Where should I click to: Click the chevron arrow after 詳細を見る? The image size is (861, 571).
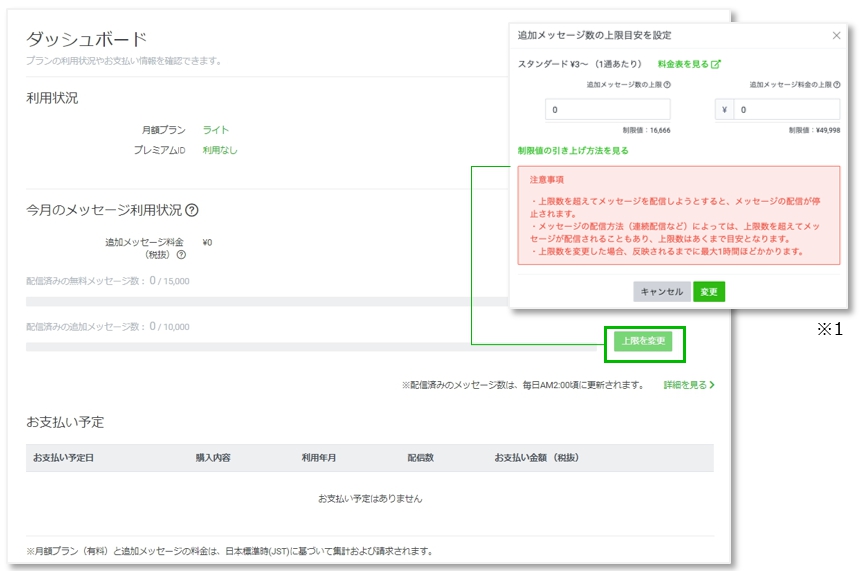(x=711, y=385)
